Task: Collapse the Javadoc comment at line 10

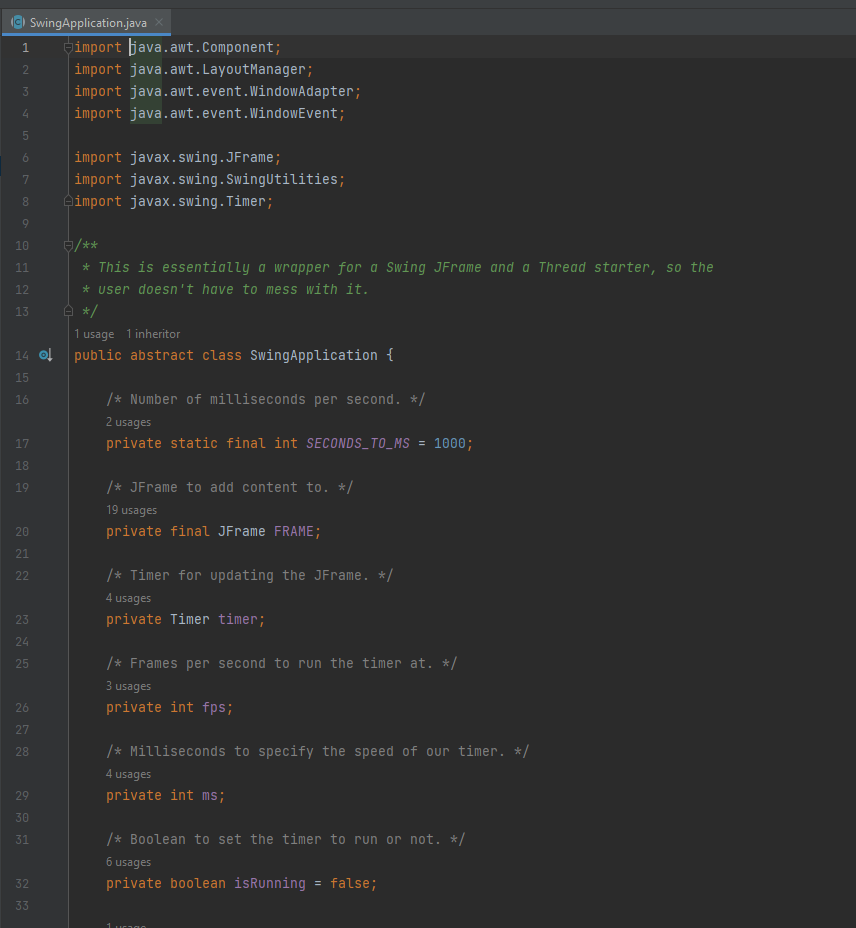Action: click(68, 246)
